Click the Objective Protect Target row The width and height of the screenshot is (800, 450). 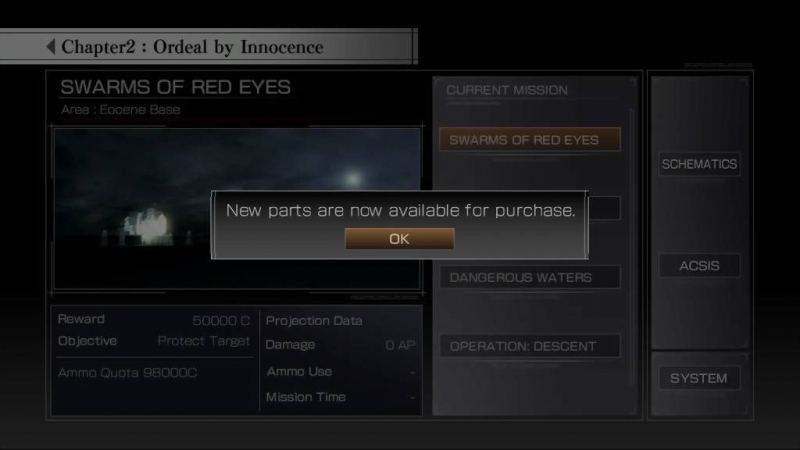[154, 341]
